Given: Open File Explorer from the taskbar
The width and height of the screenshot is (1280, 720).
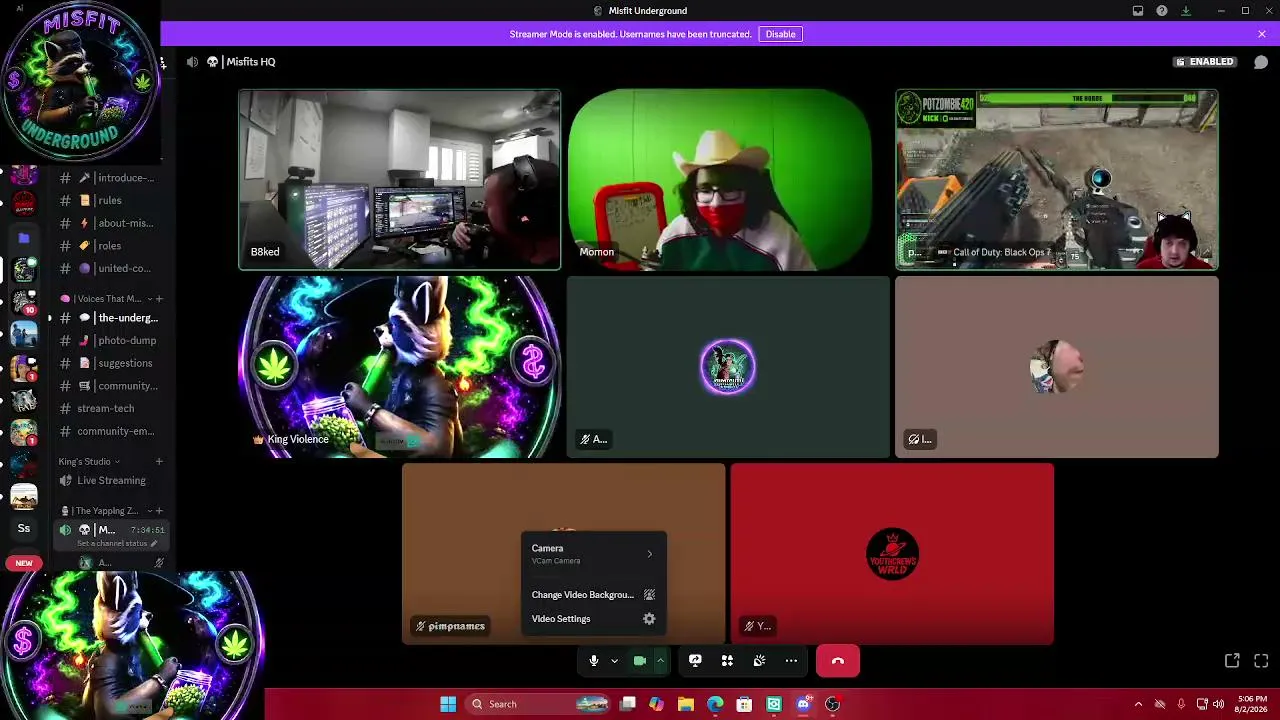Looking at the screenshot, I should 686,704.
